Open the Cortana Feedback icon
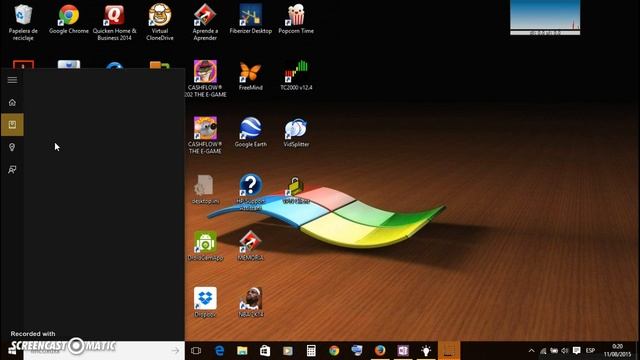This screenshot has height=360, width=640. pyautogui.click(x=12, y=169)
